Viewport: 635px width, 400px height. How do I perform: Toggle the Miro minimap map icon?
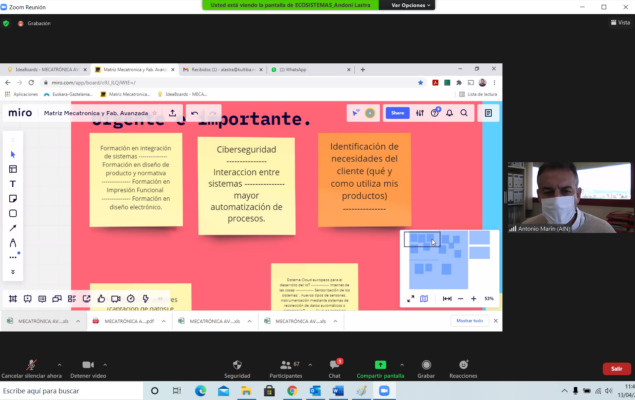coord(424,298)
